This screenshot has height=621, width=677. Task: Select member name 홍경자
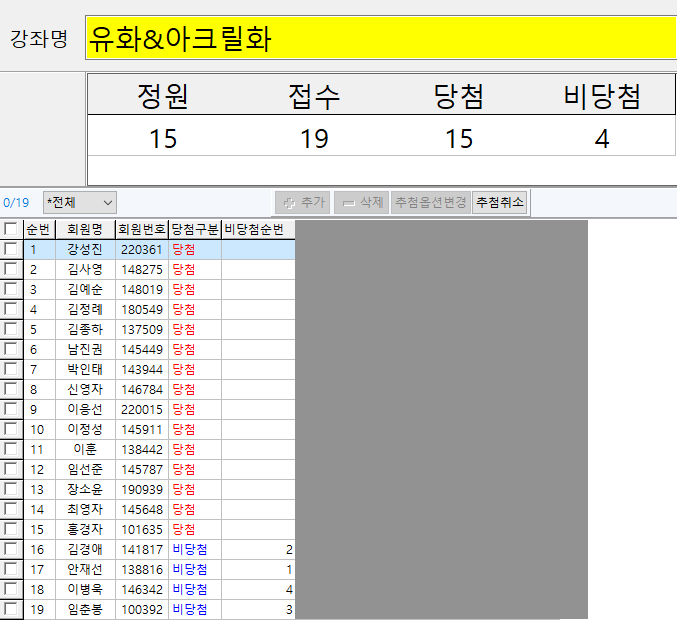coord(85,529)
